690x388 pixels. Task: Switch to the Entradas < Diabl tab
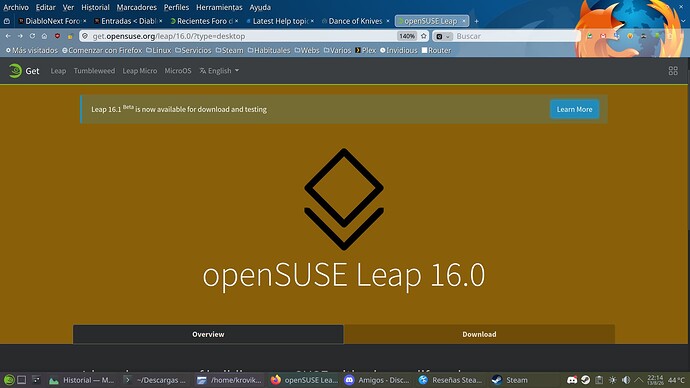(128, 21)
